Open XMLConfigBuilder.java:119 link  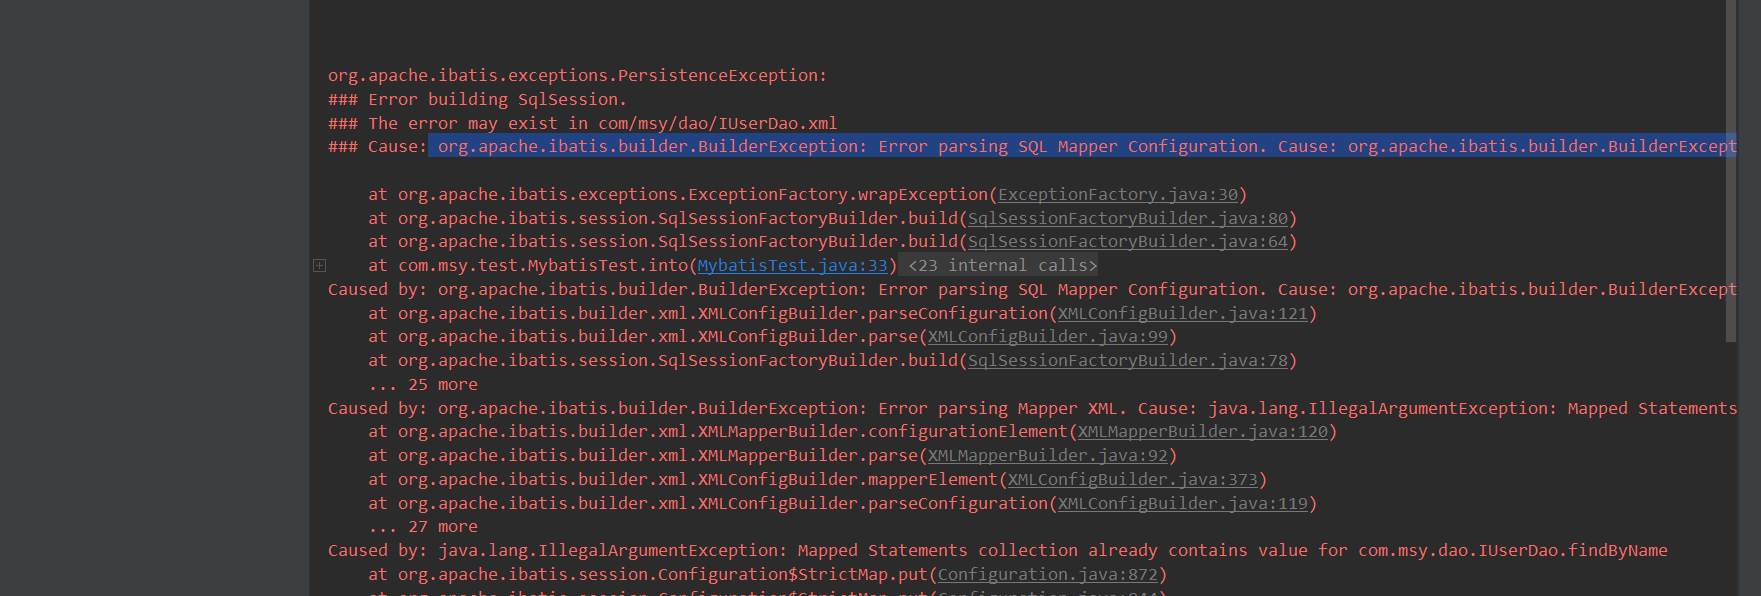(1183, 503)
